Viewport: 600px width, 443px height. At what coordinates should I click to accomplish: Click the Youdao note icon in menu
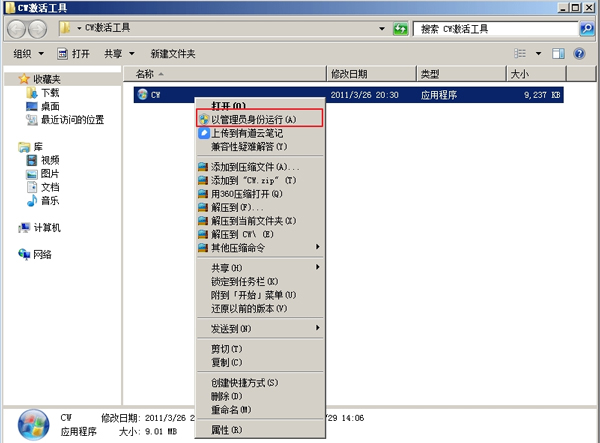(204, 133)
